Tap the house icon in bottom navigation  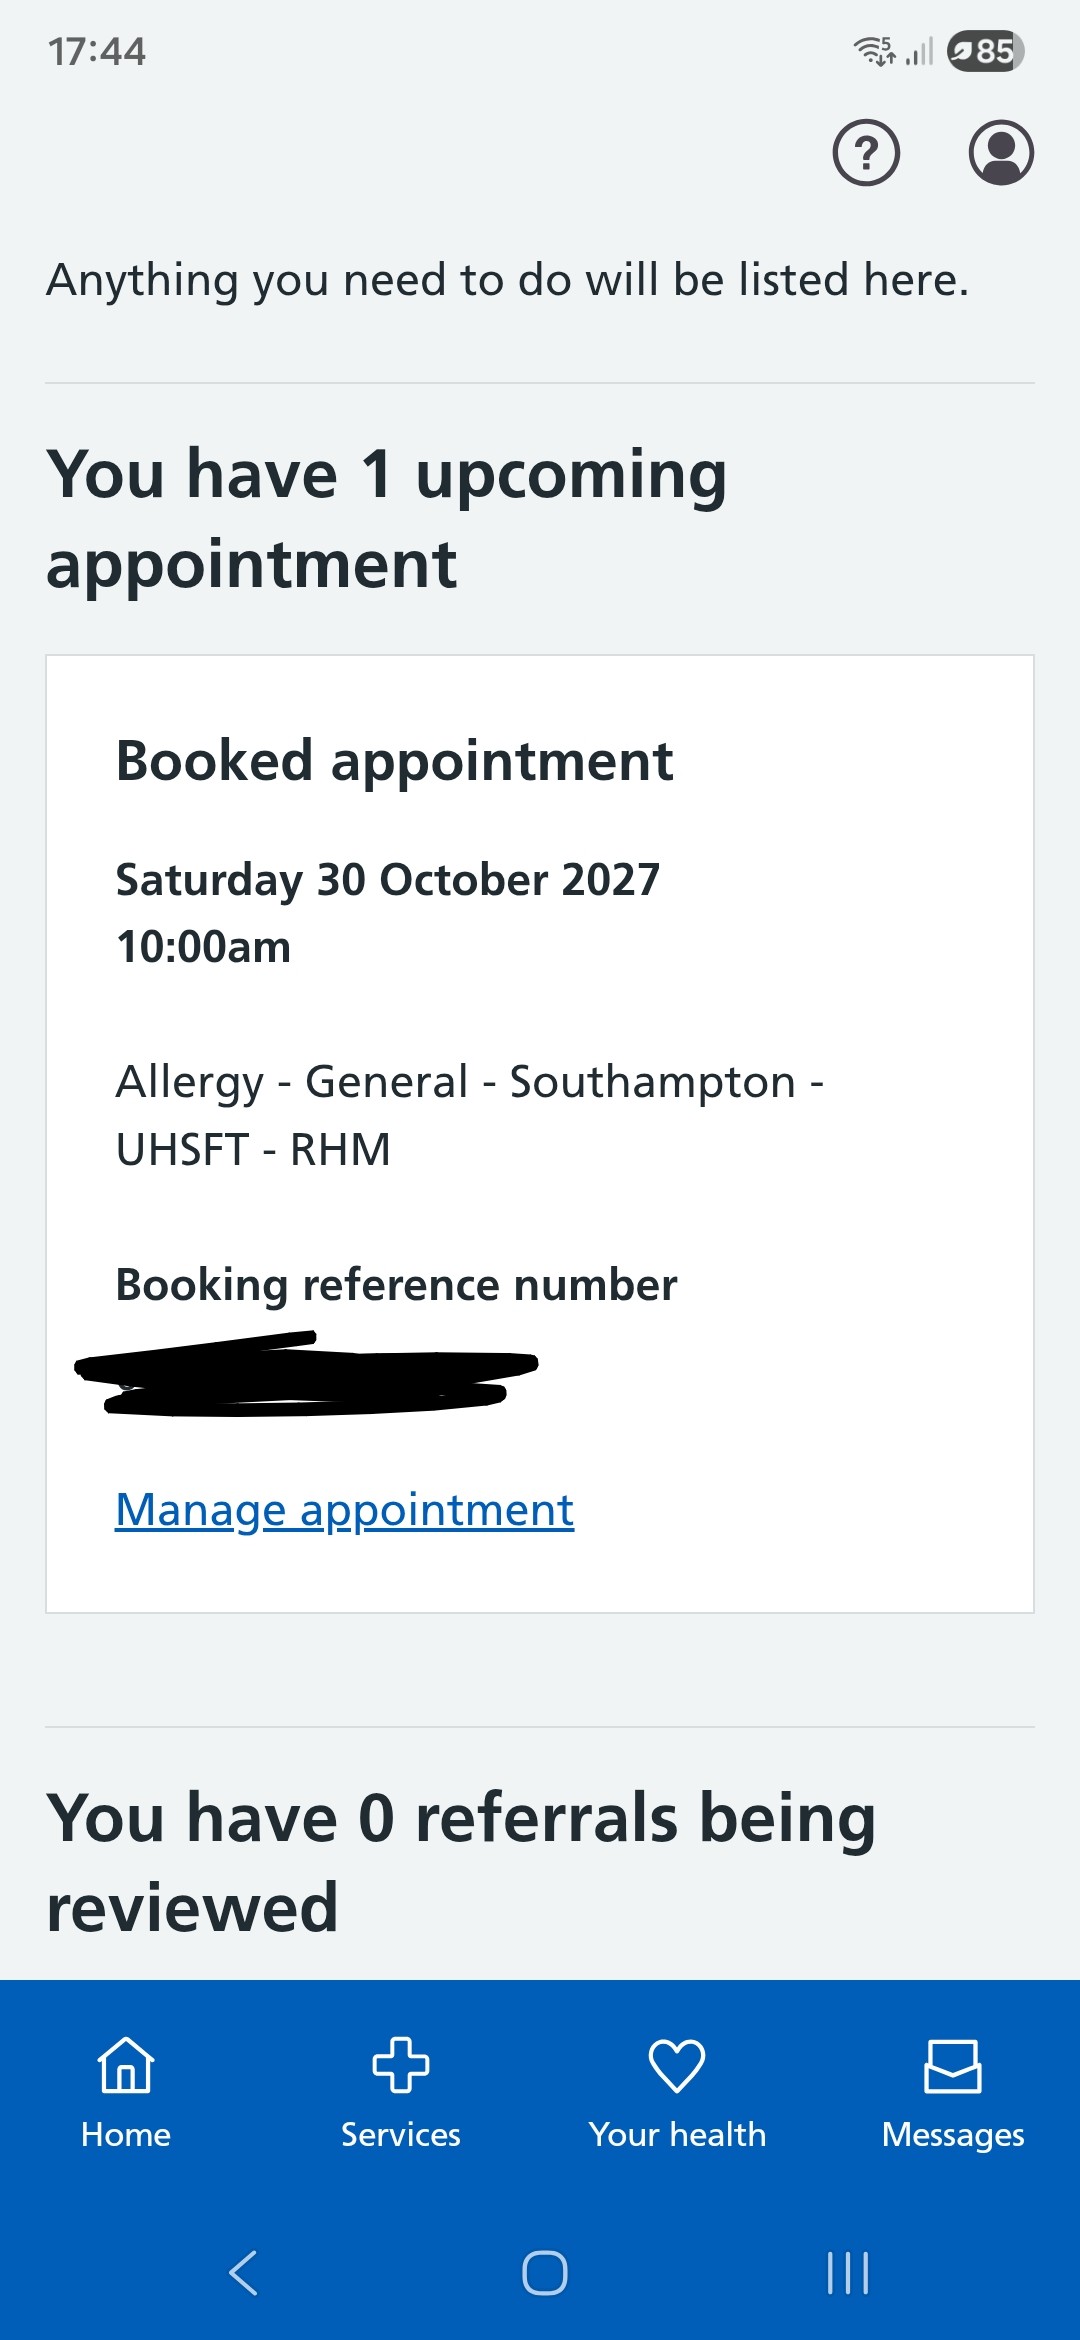pos(126,2065)
